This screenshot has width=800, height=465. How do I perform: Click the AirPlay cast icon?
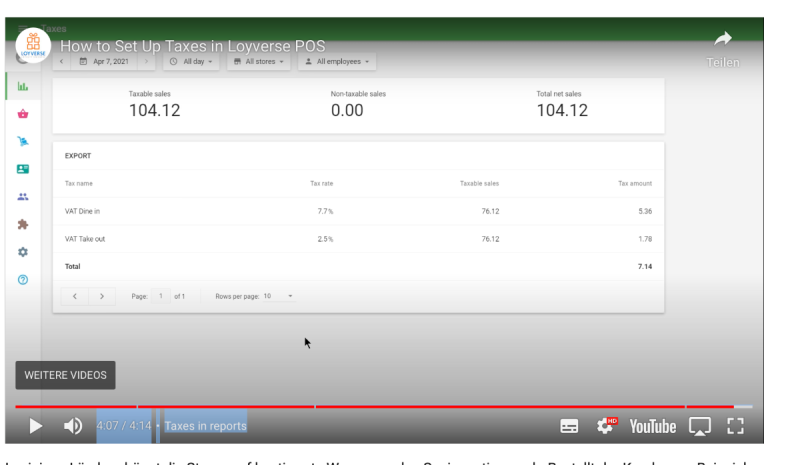tap(699, 426)
